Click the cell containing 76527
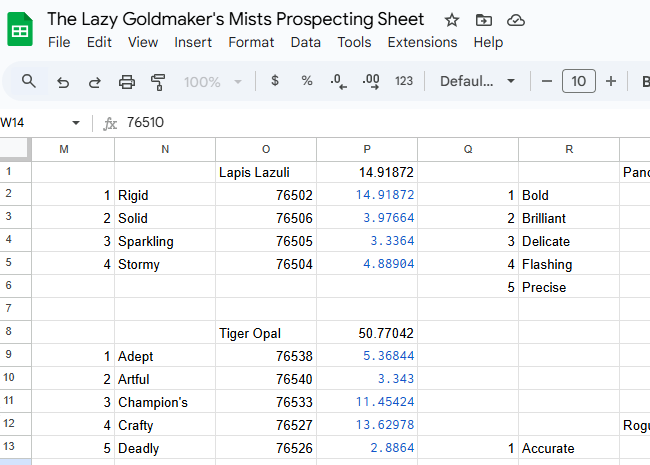Image resolution: width=650 pixels, height=465 pixels. (266, 425)
